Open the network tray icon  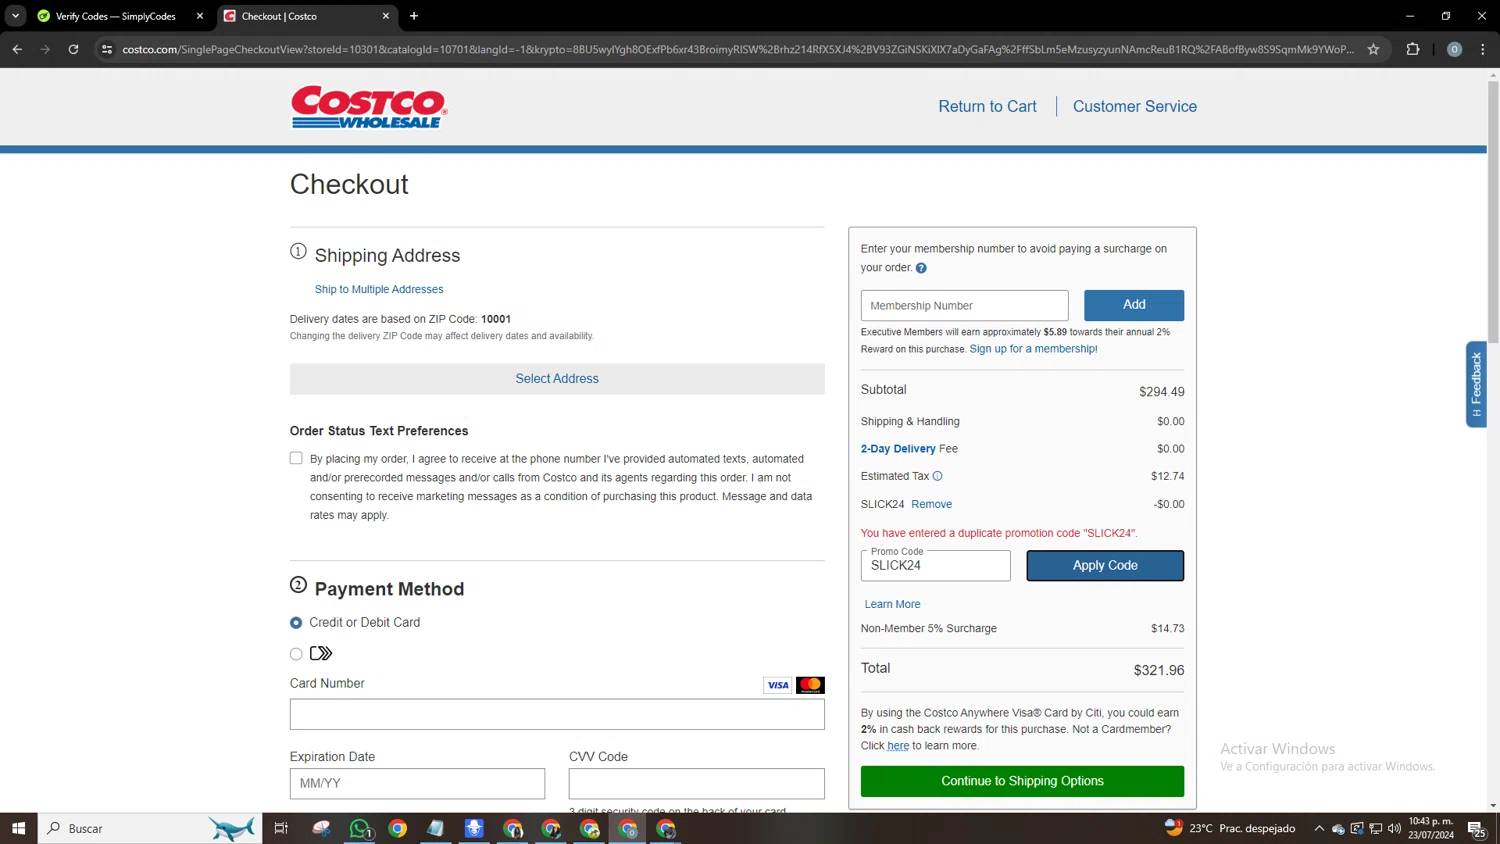tap(1376, 828)
